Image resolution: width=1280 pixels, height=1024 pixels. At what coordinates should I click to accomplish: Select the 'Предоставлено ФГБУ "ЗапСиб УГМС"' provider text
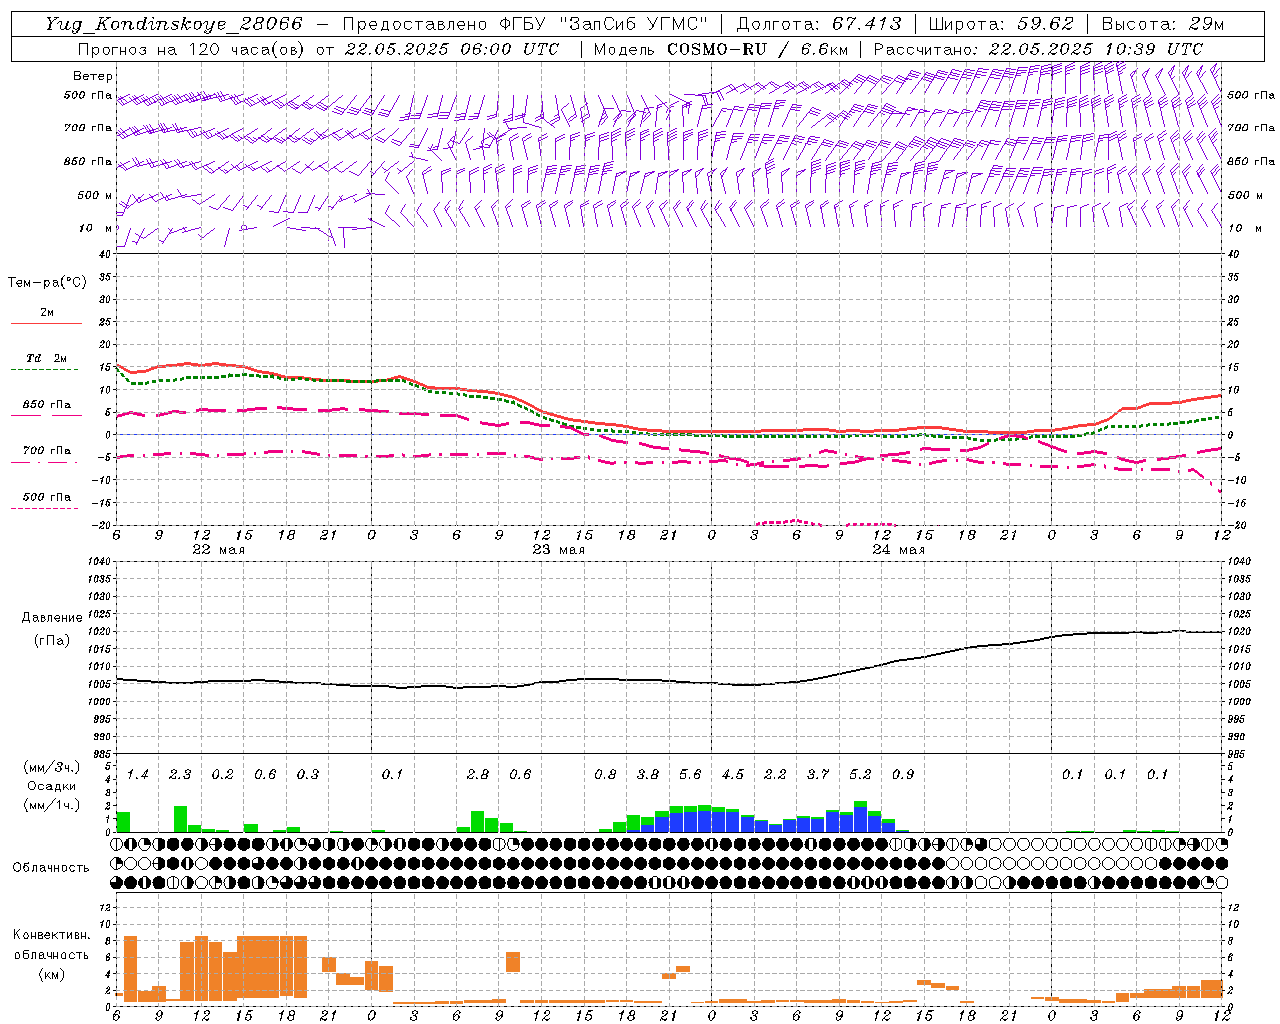tap(525, 24)
